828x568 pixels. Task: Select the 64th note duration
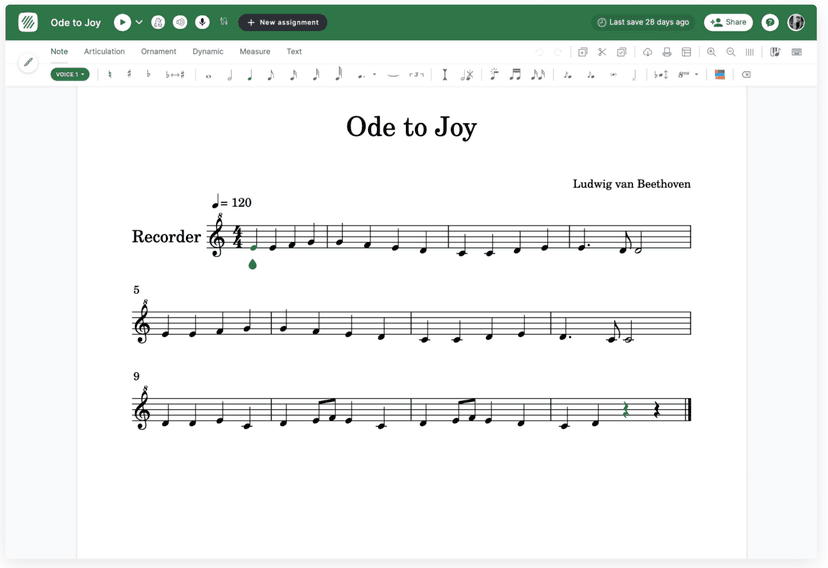pos(338,73)
